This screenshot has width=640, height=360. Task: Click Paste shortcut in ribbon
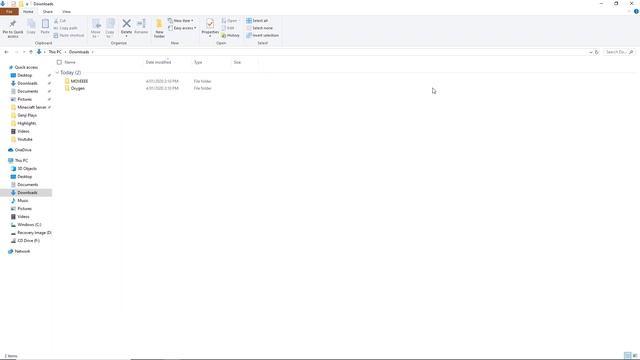point(69,36)
